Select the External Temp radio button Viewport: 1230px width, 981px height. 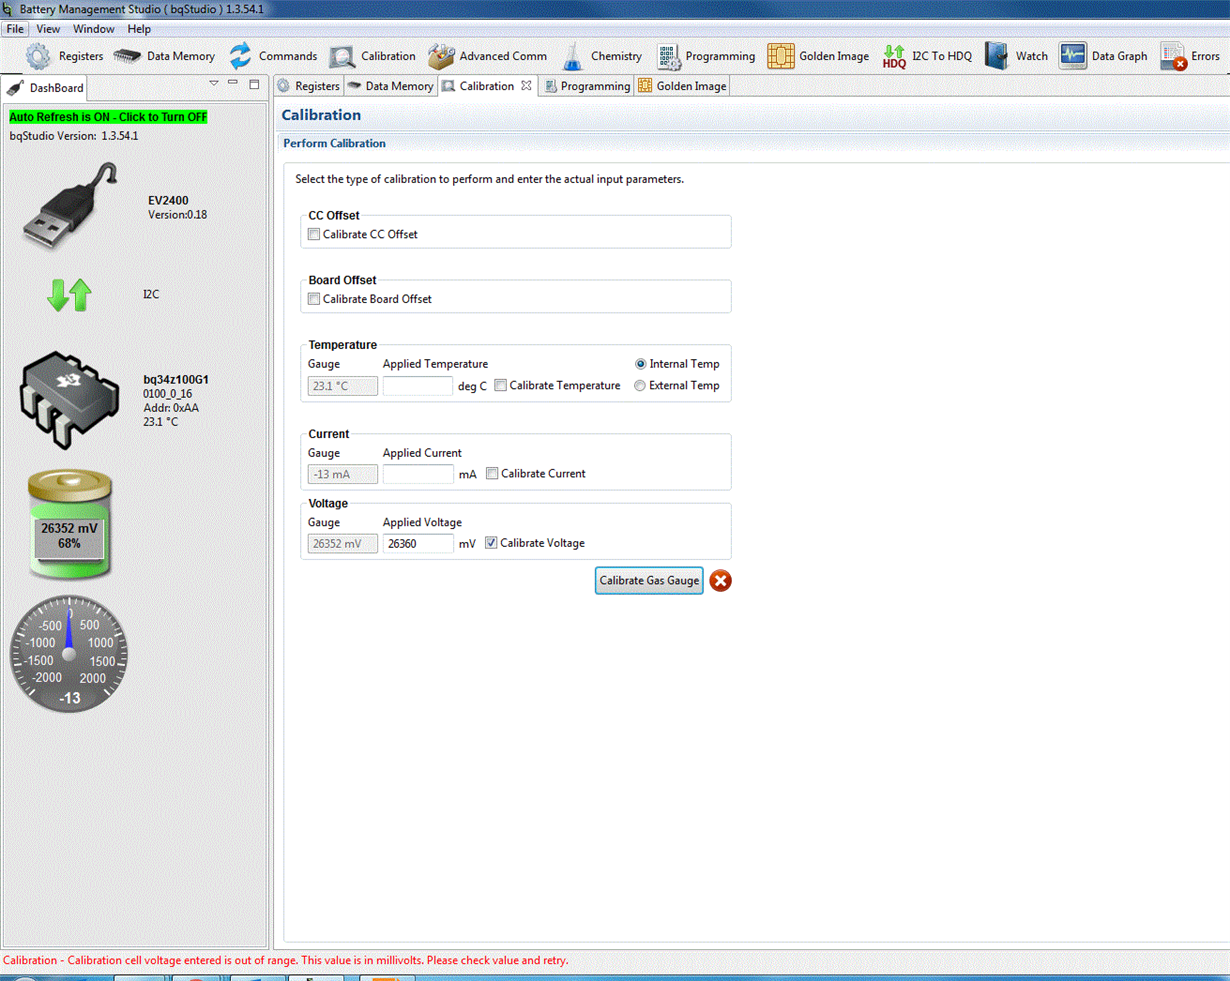click(x=640, y=386)
